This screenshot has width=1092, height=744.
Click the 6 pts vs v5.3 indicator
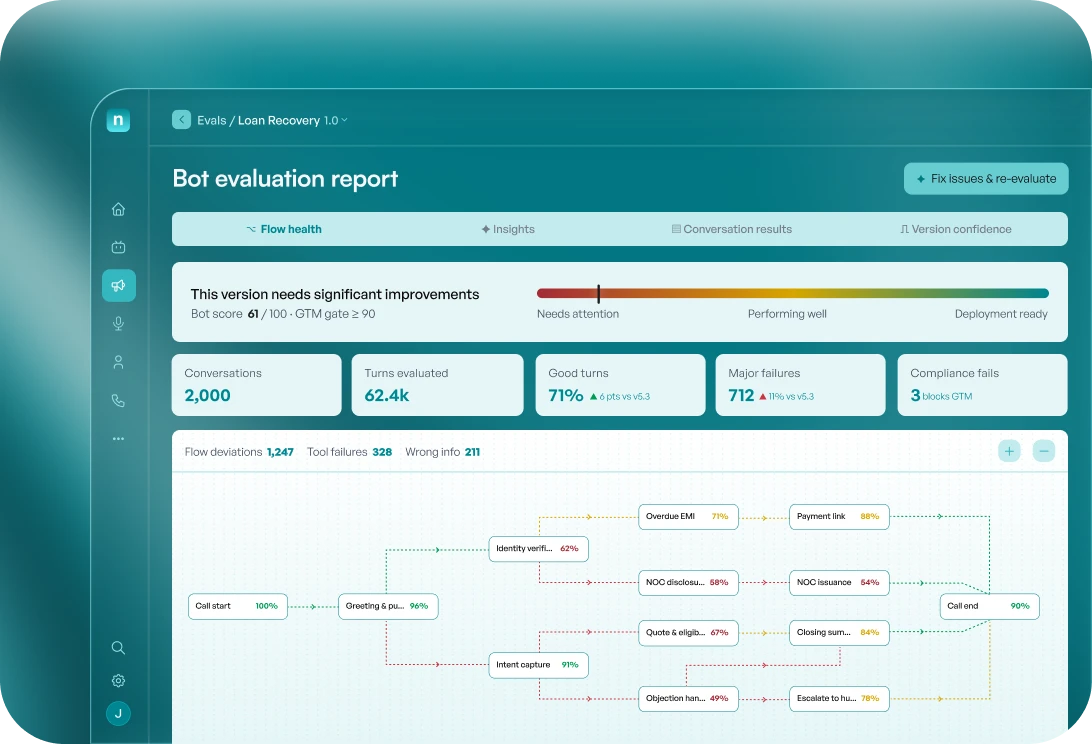click(620, 396)
